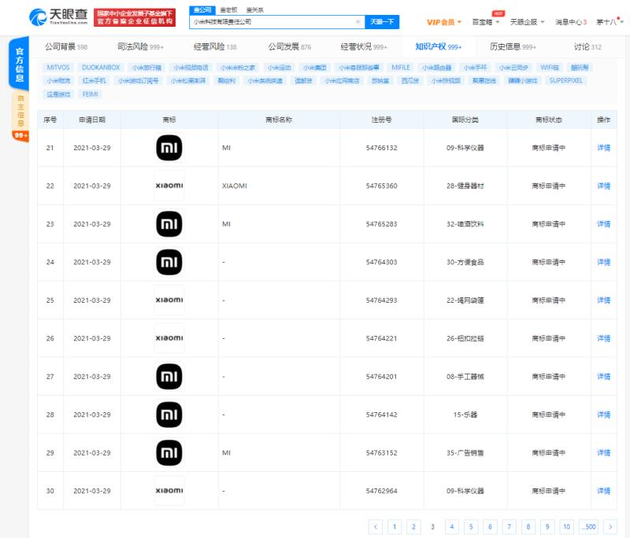This screenshot has width=630, height=538.
Task: Click MI logo thumbnail in row 29
Action: 169,453
